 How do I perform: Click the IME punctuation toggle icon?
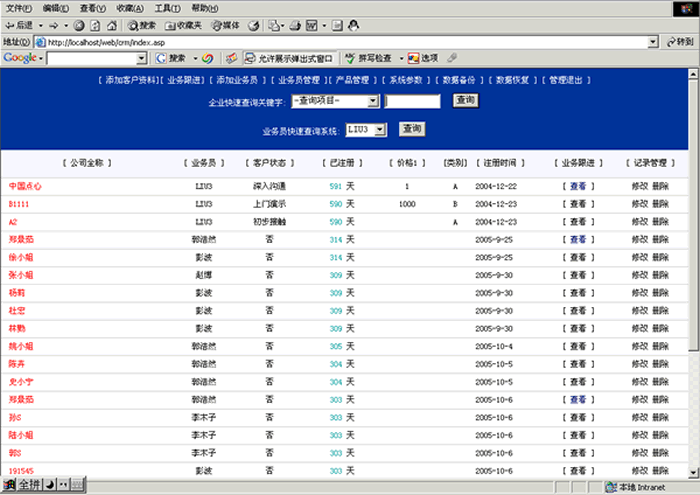point(63,484)
